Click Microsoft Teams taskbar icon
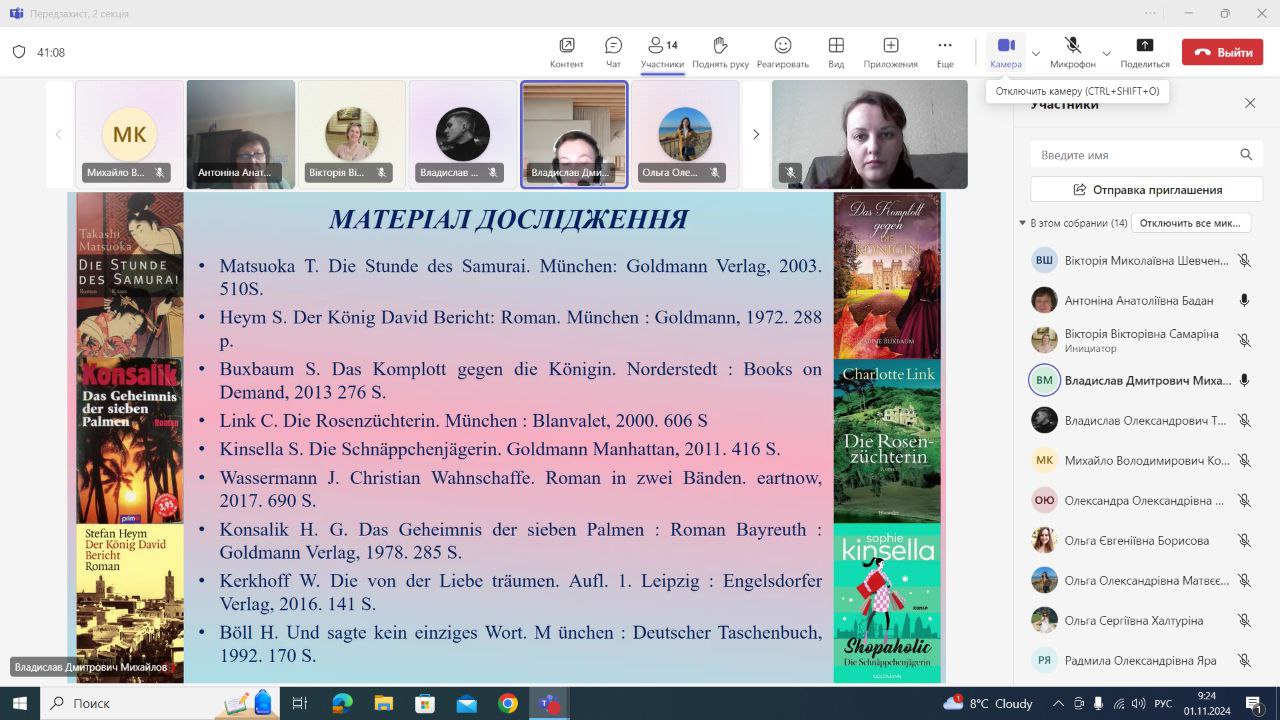This screenshot has width=1280, height=720. (549, 703)
